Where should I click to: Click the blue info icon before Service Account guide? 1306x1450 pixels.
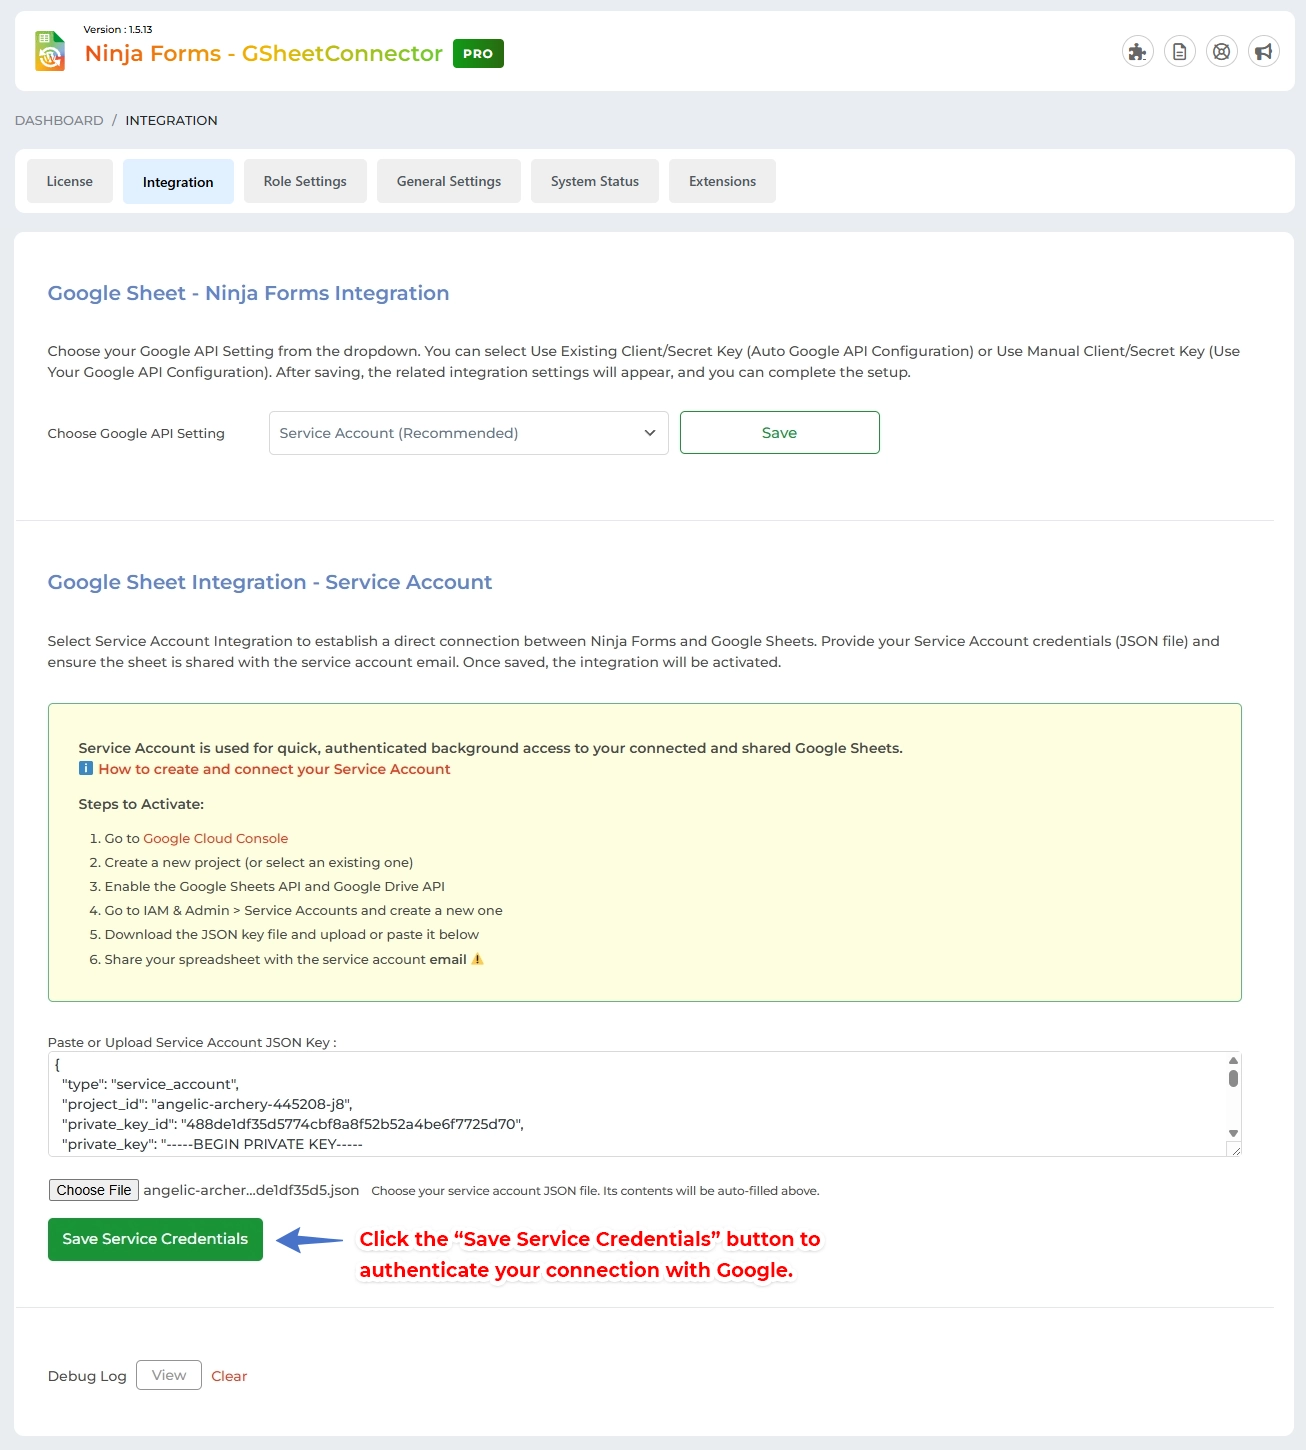point(84,768)
